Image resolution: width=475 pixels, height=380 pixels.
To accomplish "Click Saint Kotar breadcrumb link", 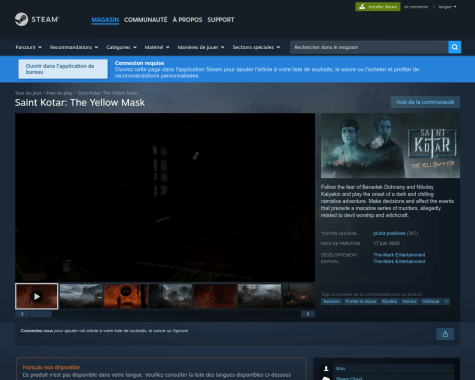I will tap(107, 93).
